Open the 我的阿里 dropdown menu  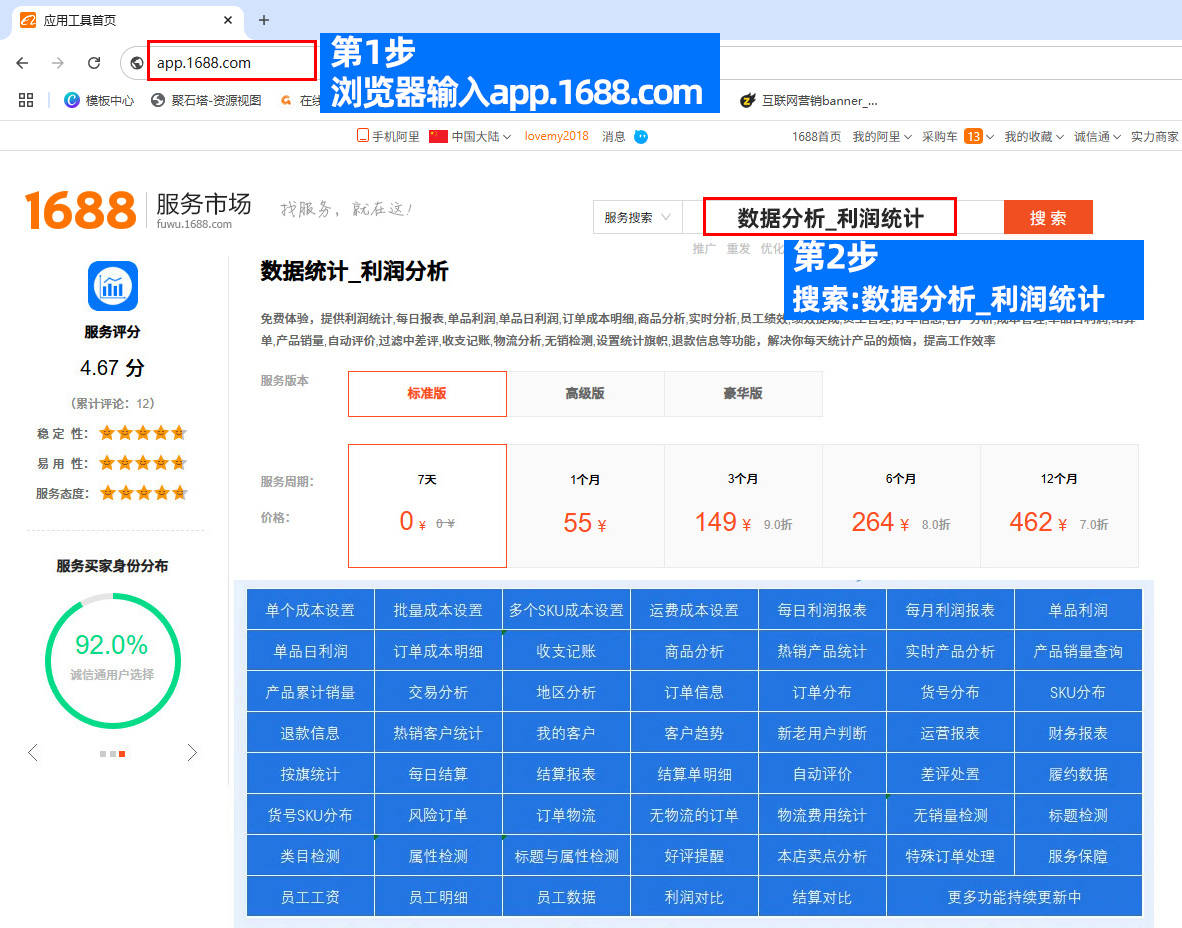point(881,136)
